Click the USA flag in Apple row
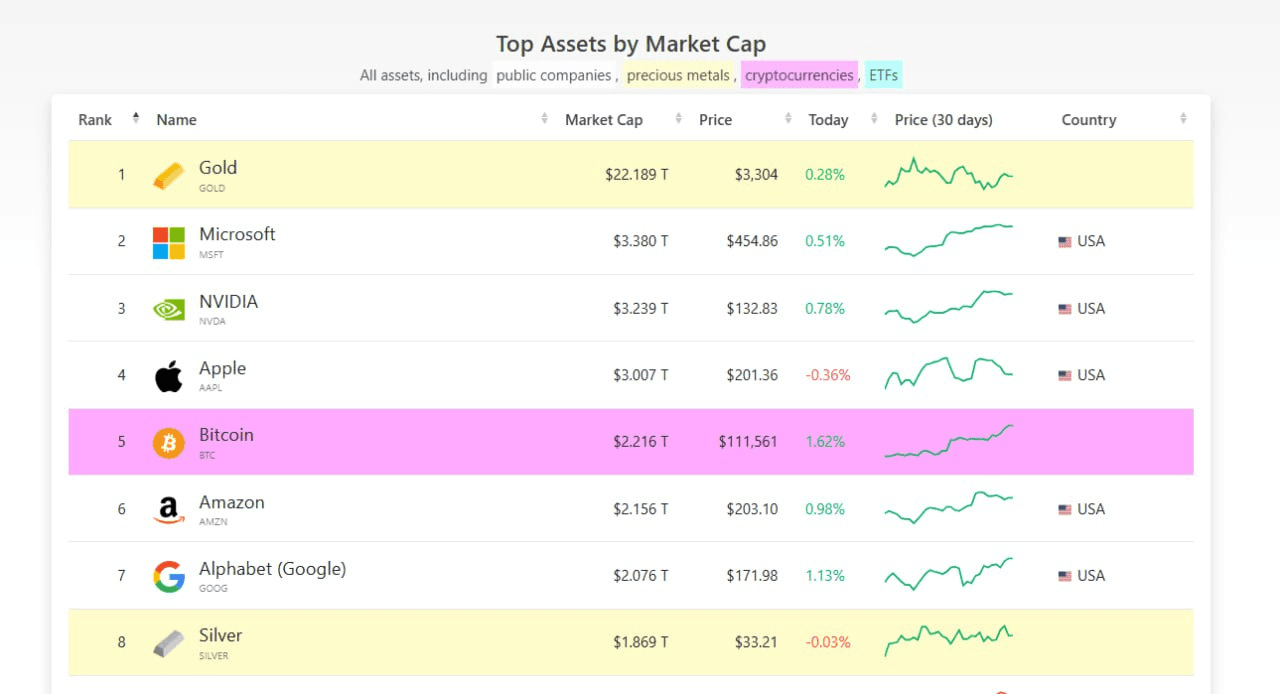This screenshot has height=694, width=1280. 1065,376
